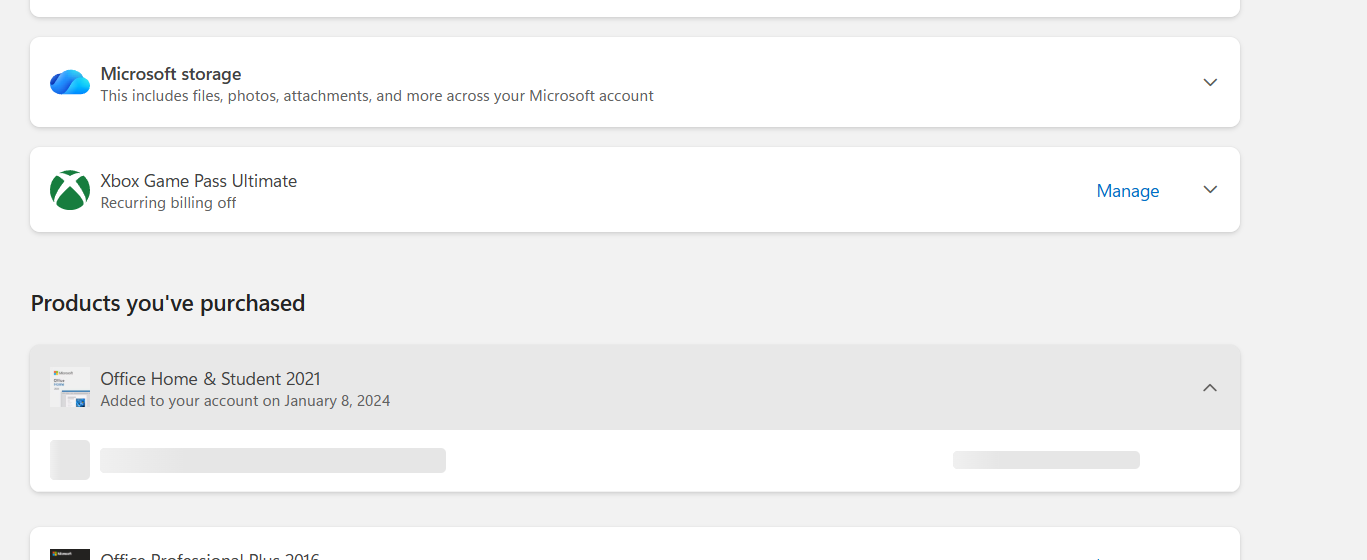Click the Microsoft storage description text
This screenshot has width=1367, height=560.
(x=377, y=96)
